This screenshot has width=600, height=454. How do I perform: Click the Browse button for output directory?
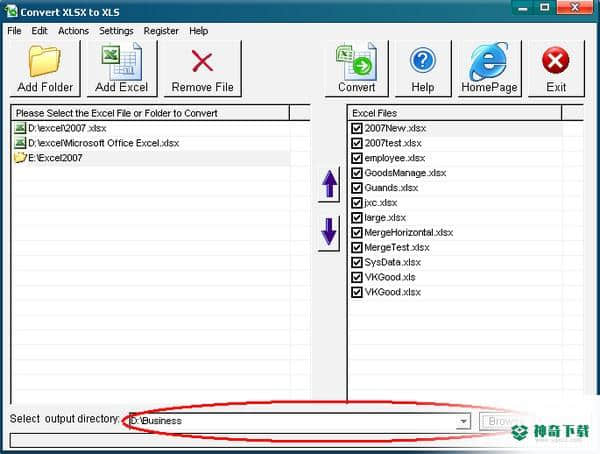(500, 421)
